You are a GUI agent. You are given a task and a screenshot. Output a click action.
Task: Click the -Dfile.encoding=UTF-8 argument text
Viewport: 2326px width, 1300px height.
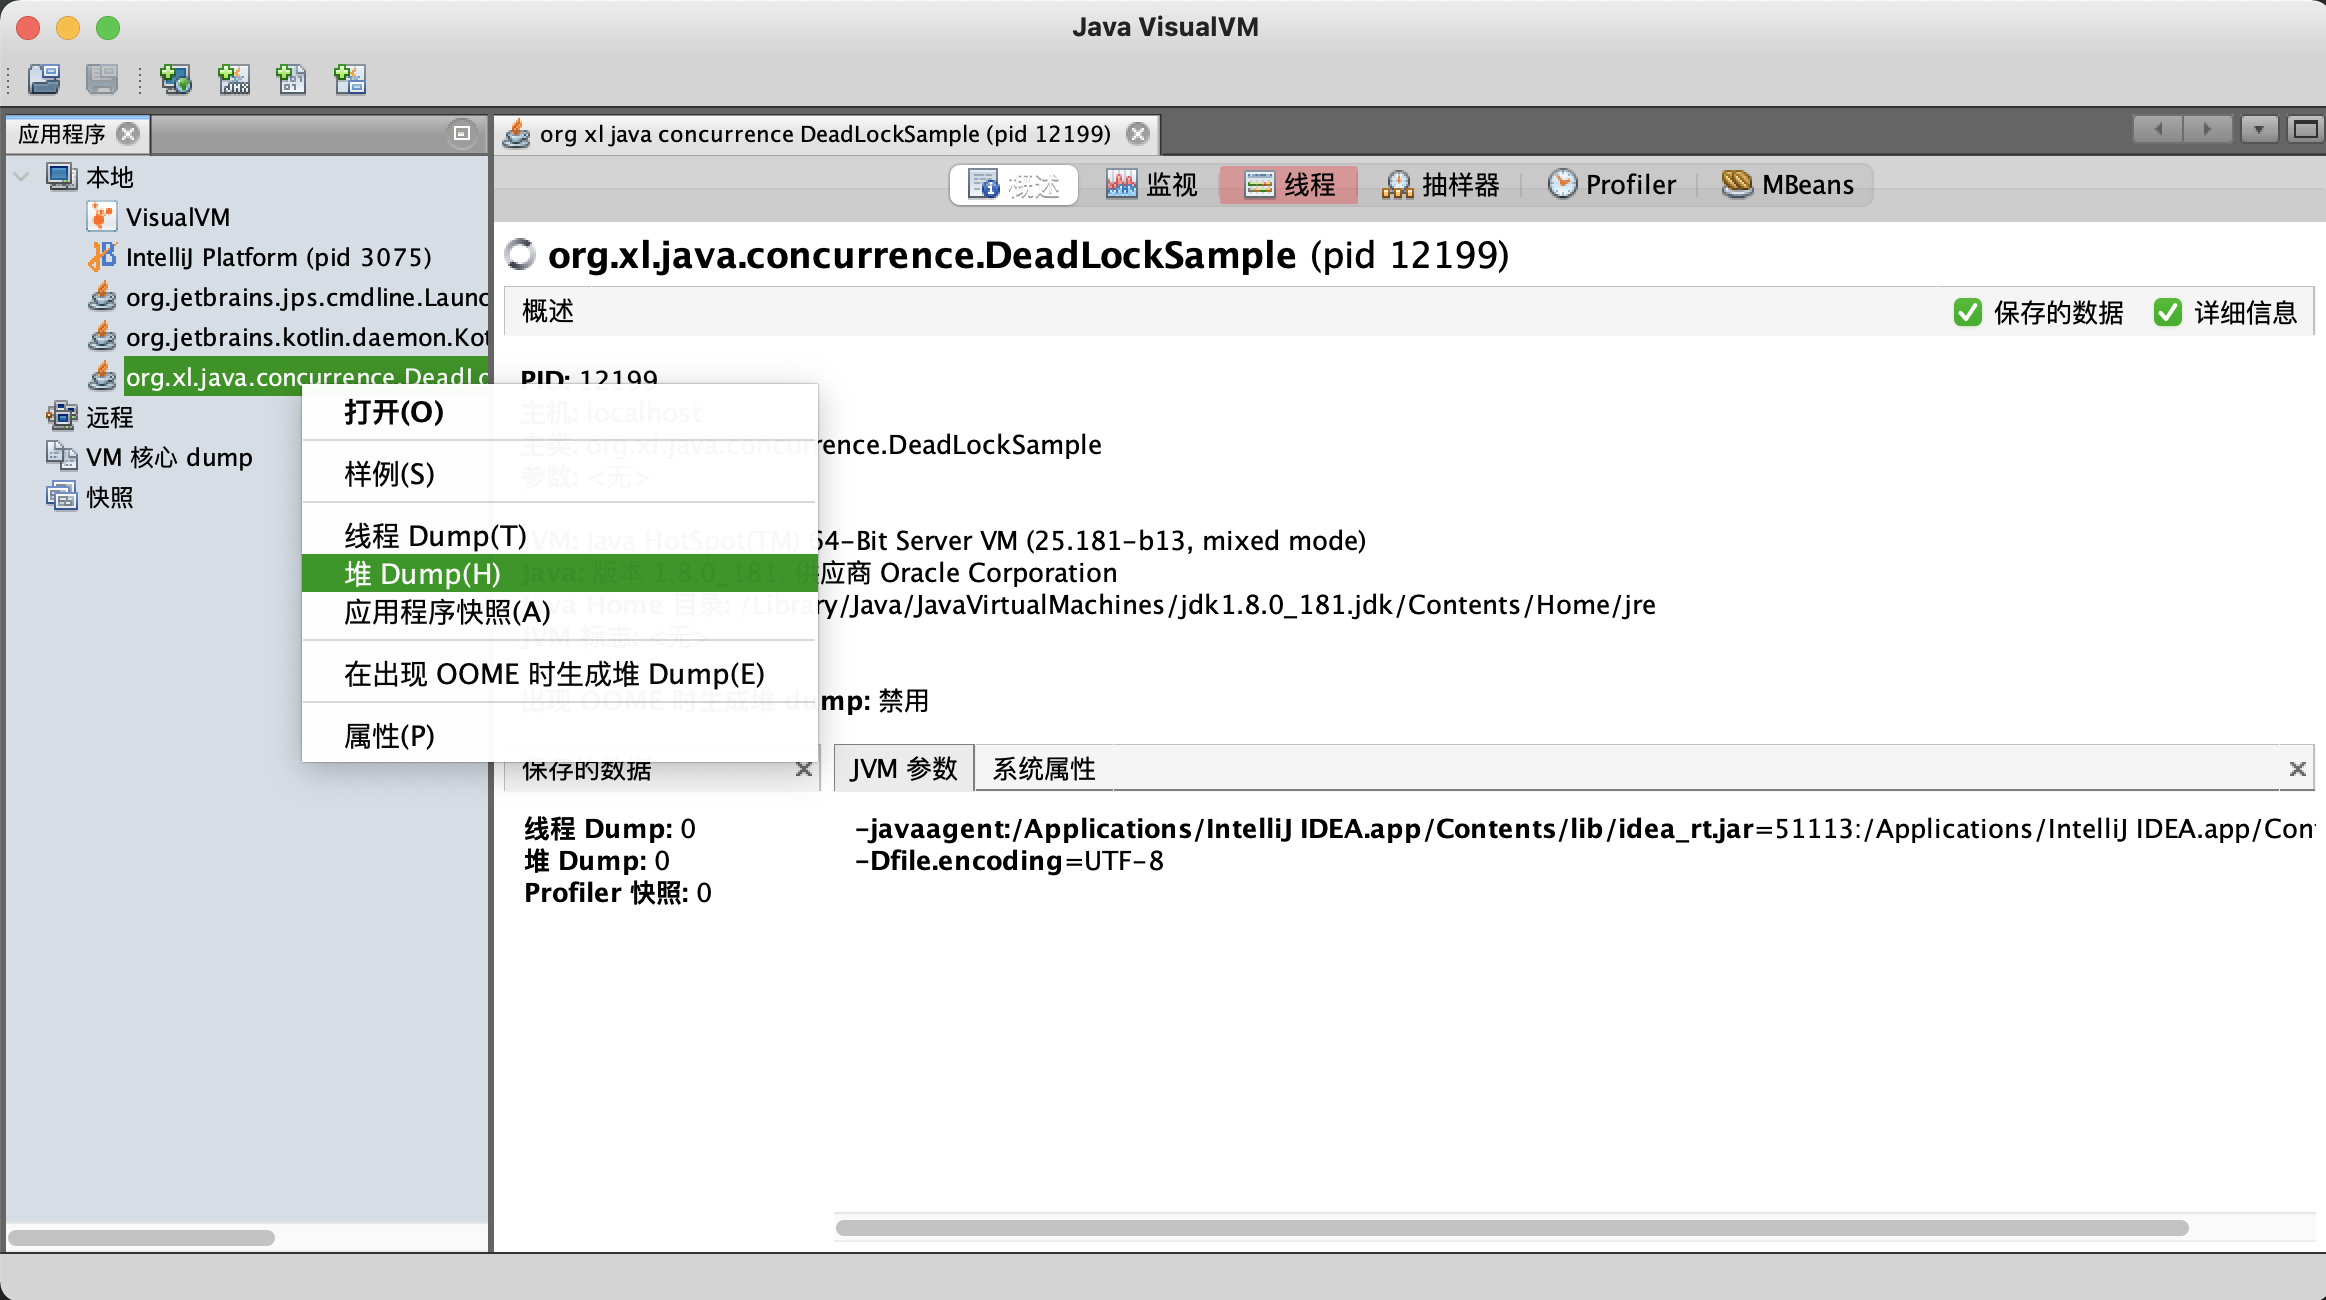[1009, 861]
